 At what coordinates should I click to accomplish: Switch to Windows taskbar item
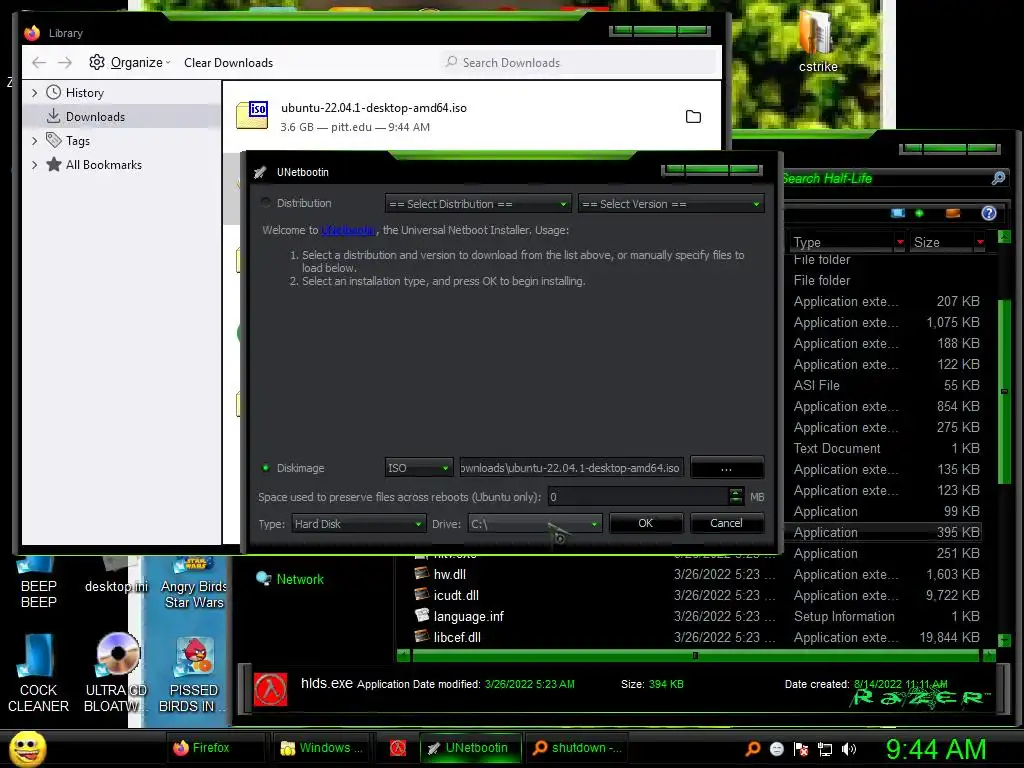click(x=321, y=748)
